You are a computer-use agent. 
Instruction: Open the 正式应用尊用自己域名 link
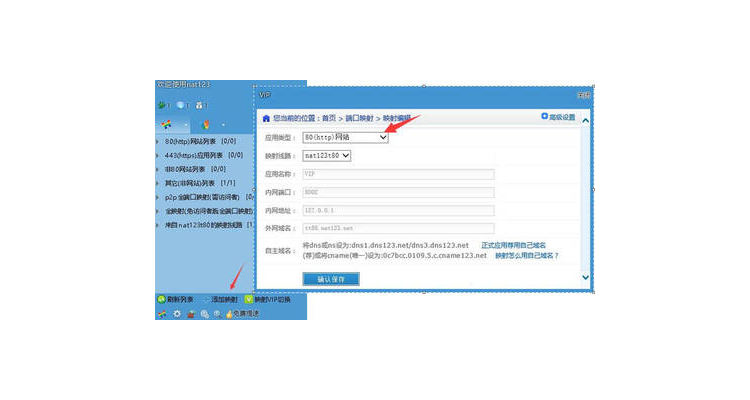tap(513, 245)
